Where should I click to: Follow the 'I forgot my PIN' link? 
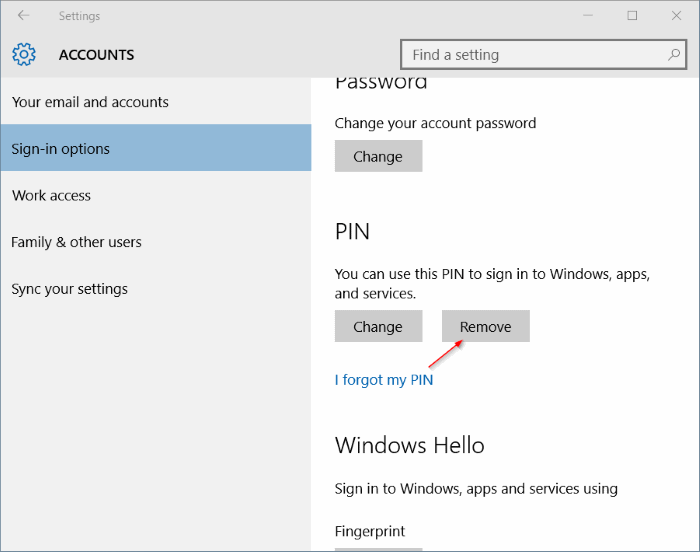coord(384,380)
